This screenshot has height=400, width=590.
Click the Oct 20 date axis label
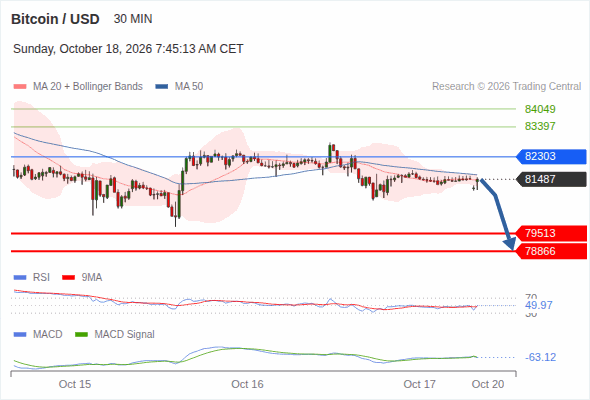(488, 384)
